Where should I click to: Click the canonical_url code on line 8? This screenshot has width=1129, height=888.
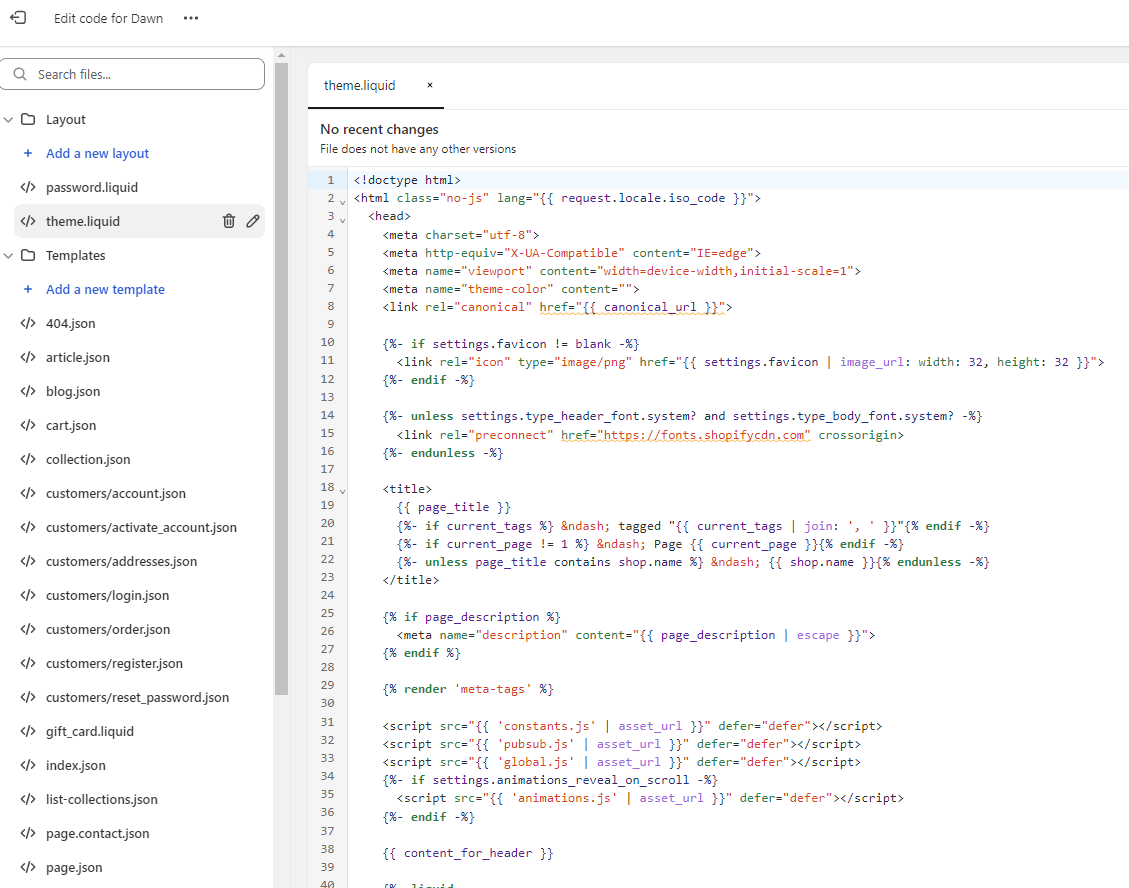[650, 307]
